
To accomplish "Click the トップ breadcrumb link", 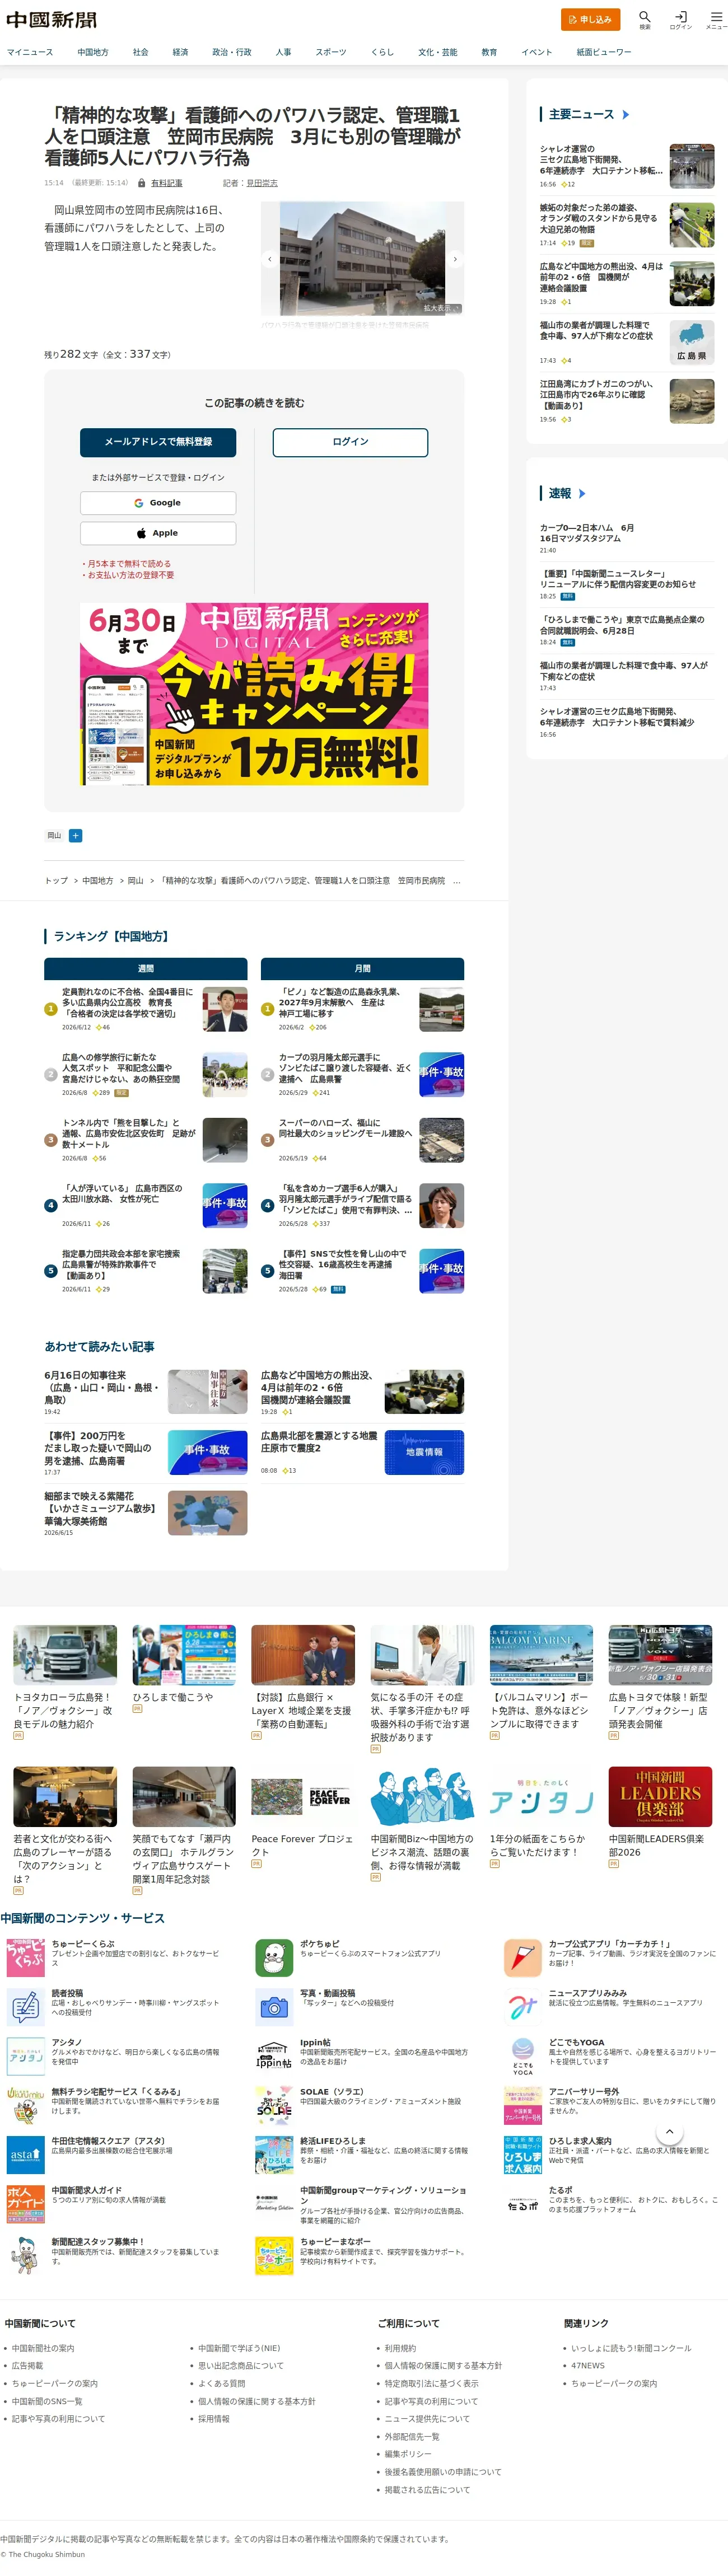I will point(56,881).
